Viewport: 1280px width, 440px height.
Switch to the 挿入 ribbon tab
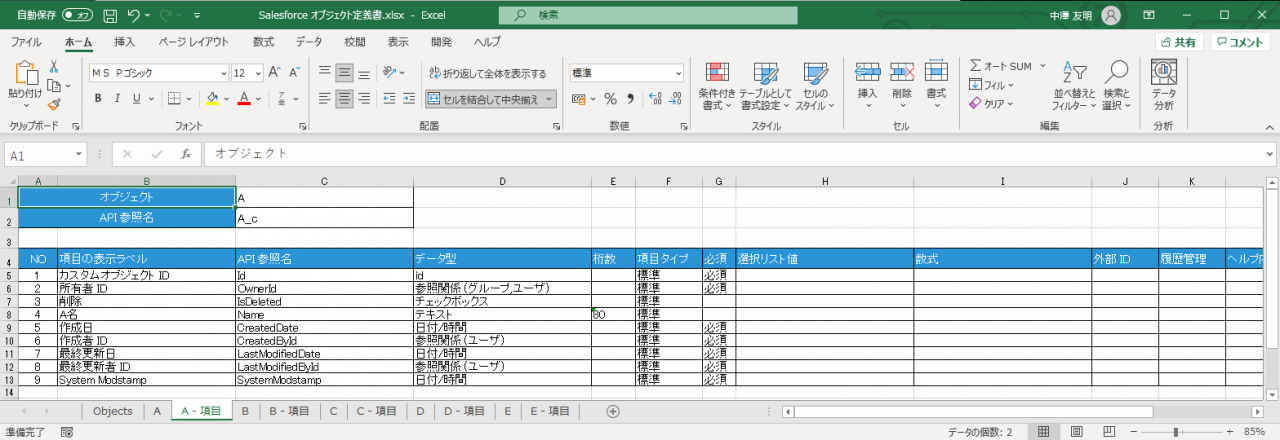(125, 42)
